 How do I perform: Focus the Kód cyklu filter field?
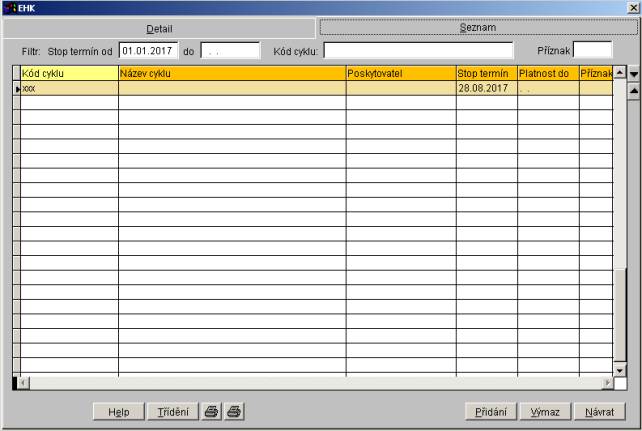(417, 50)
